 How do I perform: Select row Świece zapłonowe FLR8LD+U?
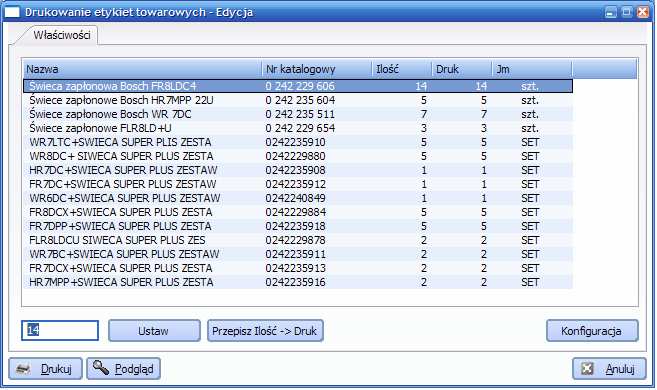[x=298, y=128]
